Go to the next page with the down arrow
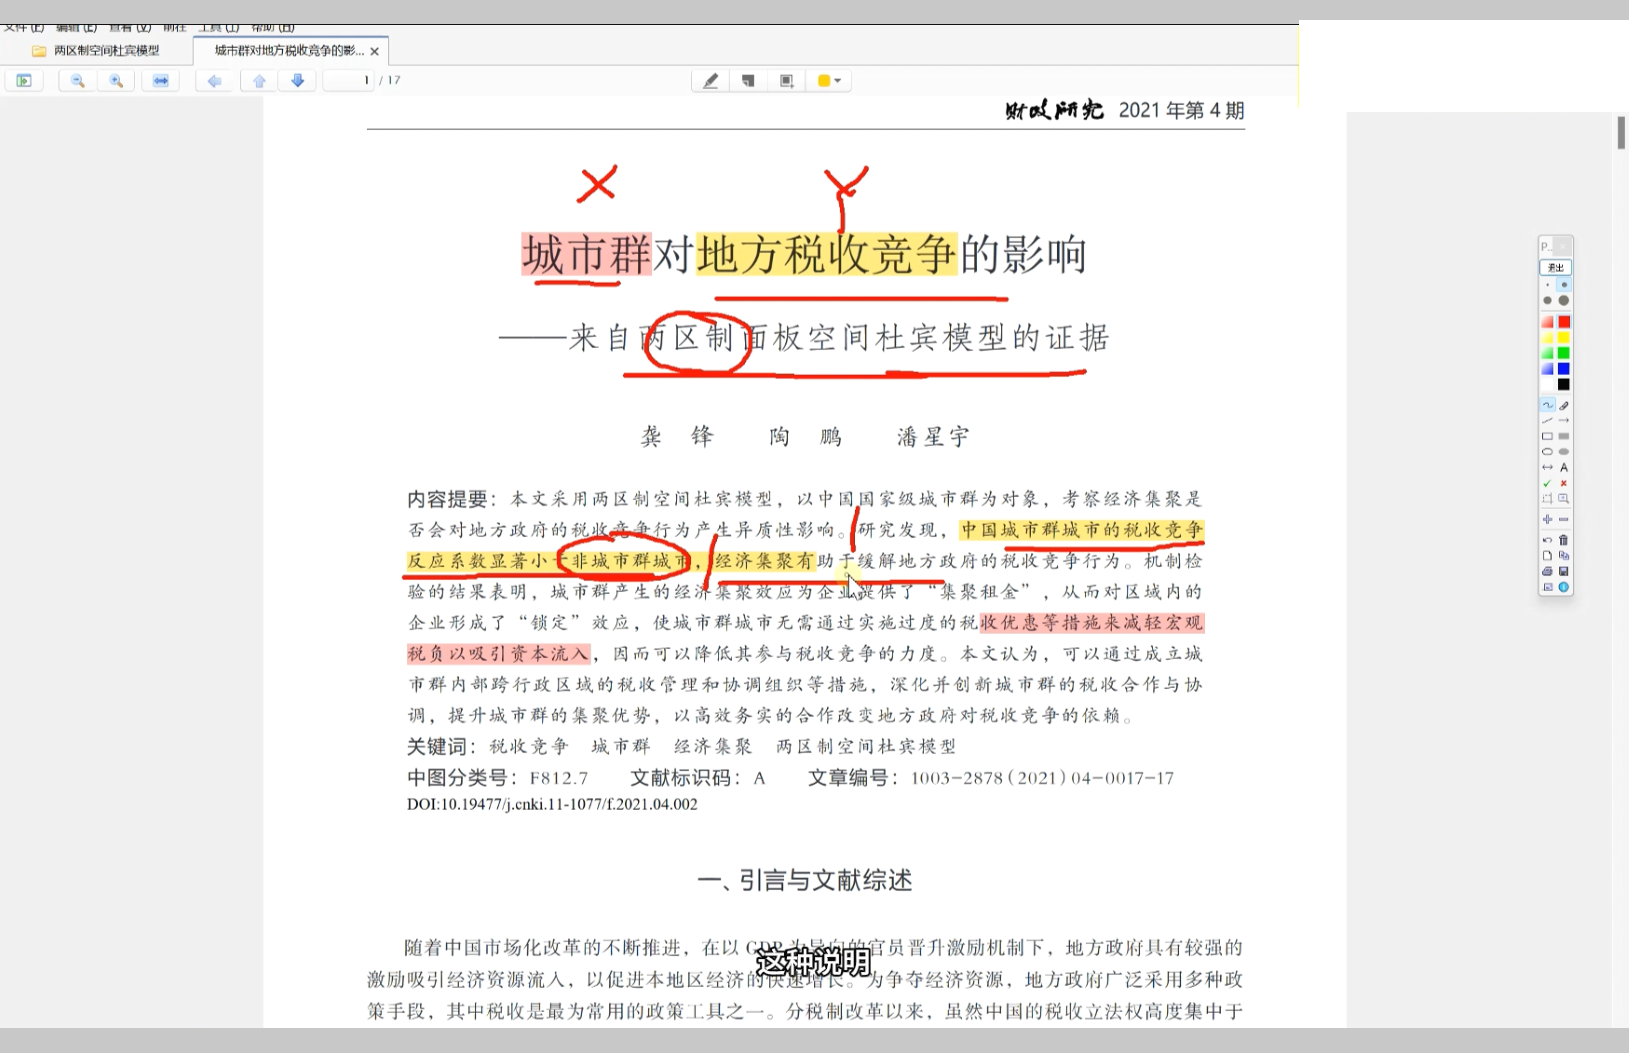 (x=298, y=81)
